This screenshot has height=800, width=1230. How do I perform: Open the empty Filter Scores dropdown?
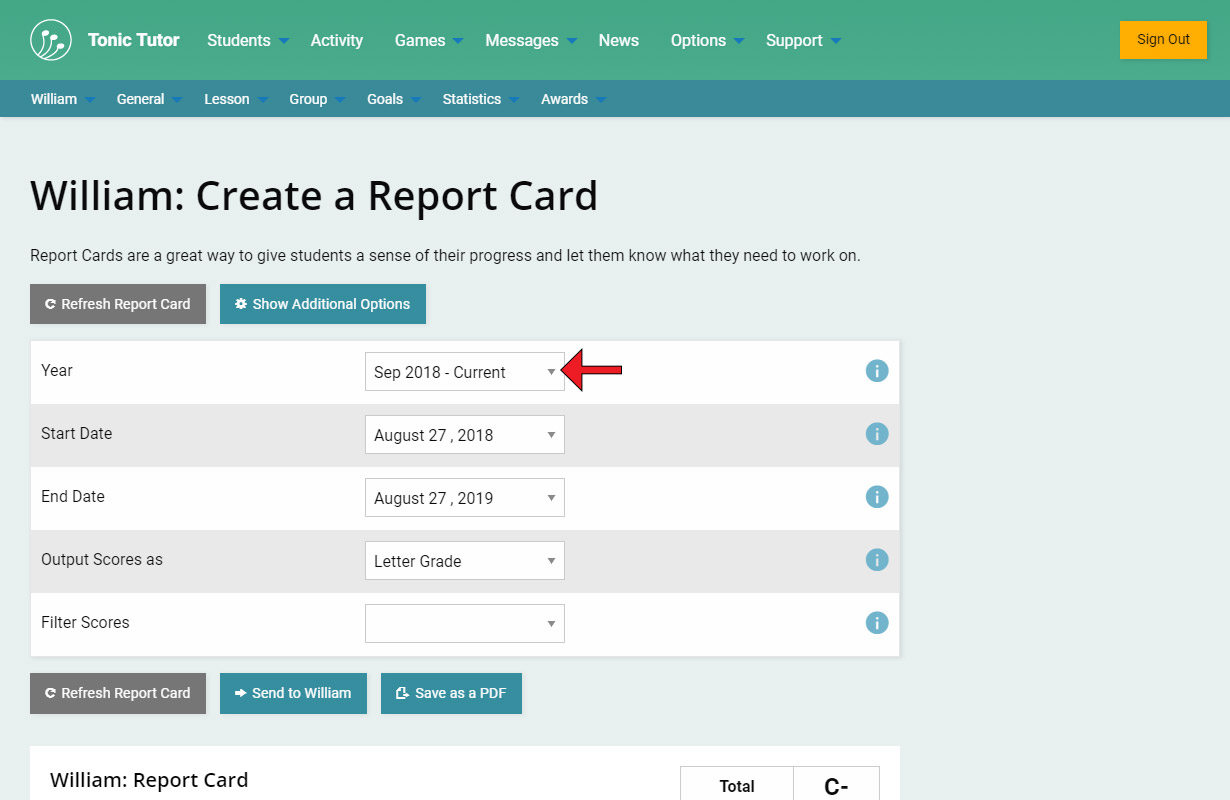pos(464,624)
